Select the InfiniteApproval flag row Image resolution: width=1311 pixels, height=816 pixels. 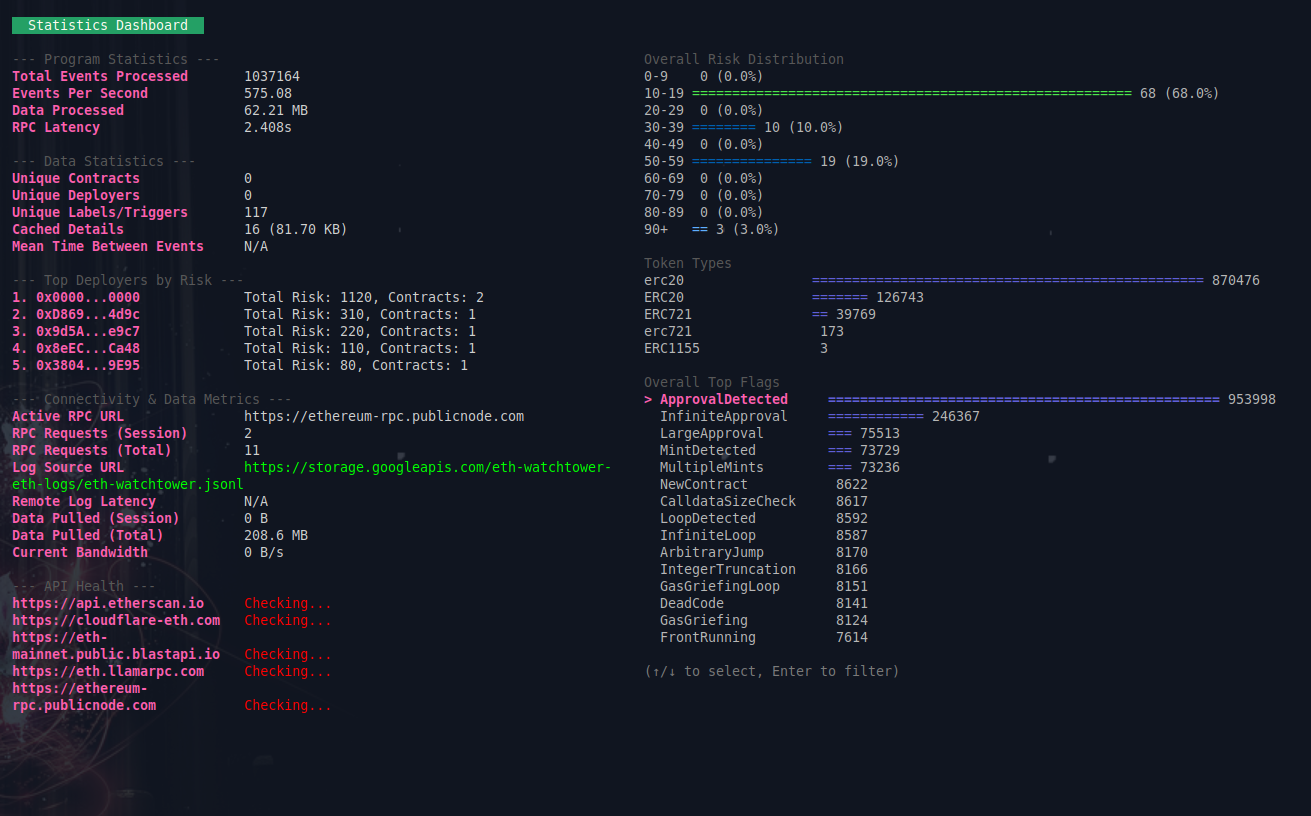point(723,417)
